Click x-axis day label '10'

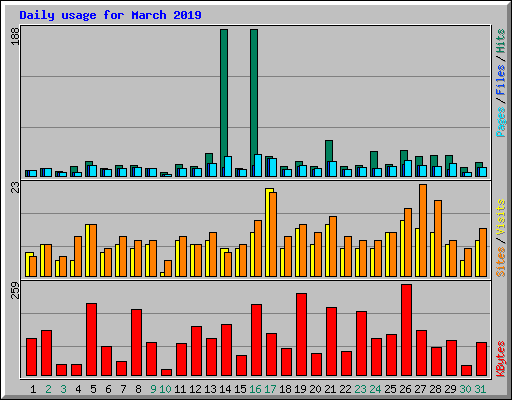coord(166,389)
